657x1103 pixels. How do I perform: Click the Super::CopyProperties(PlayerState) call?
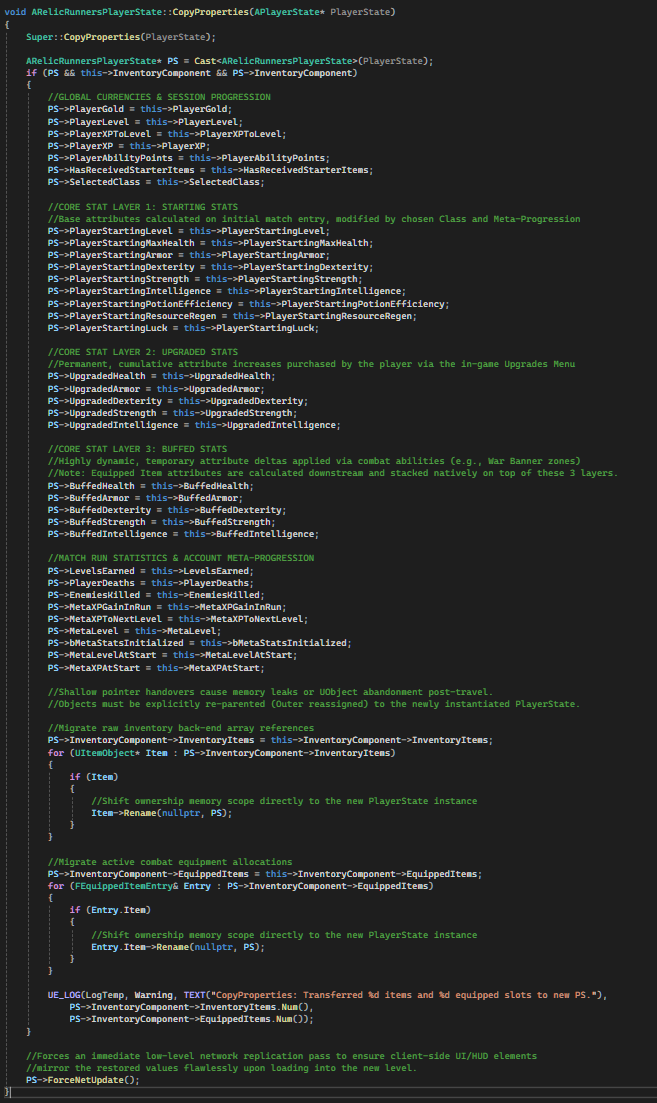point(121,37)
